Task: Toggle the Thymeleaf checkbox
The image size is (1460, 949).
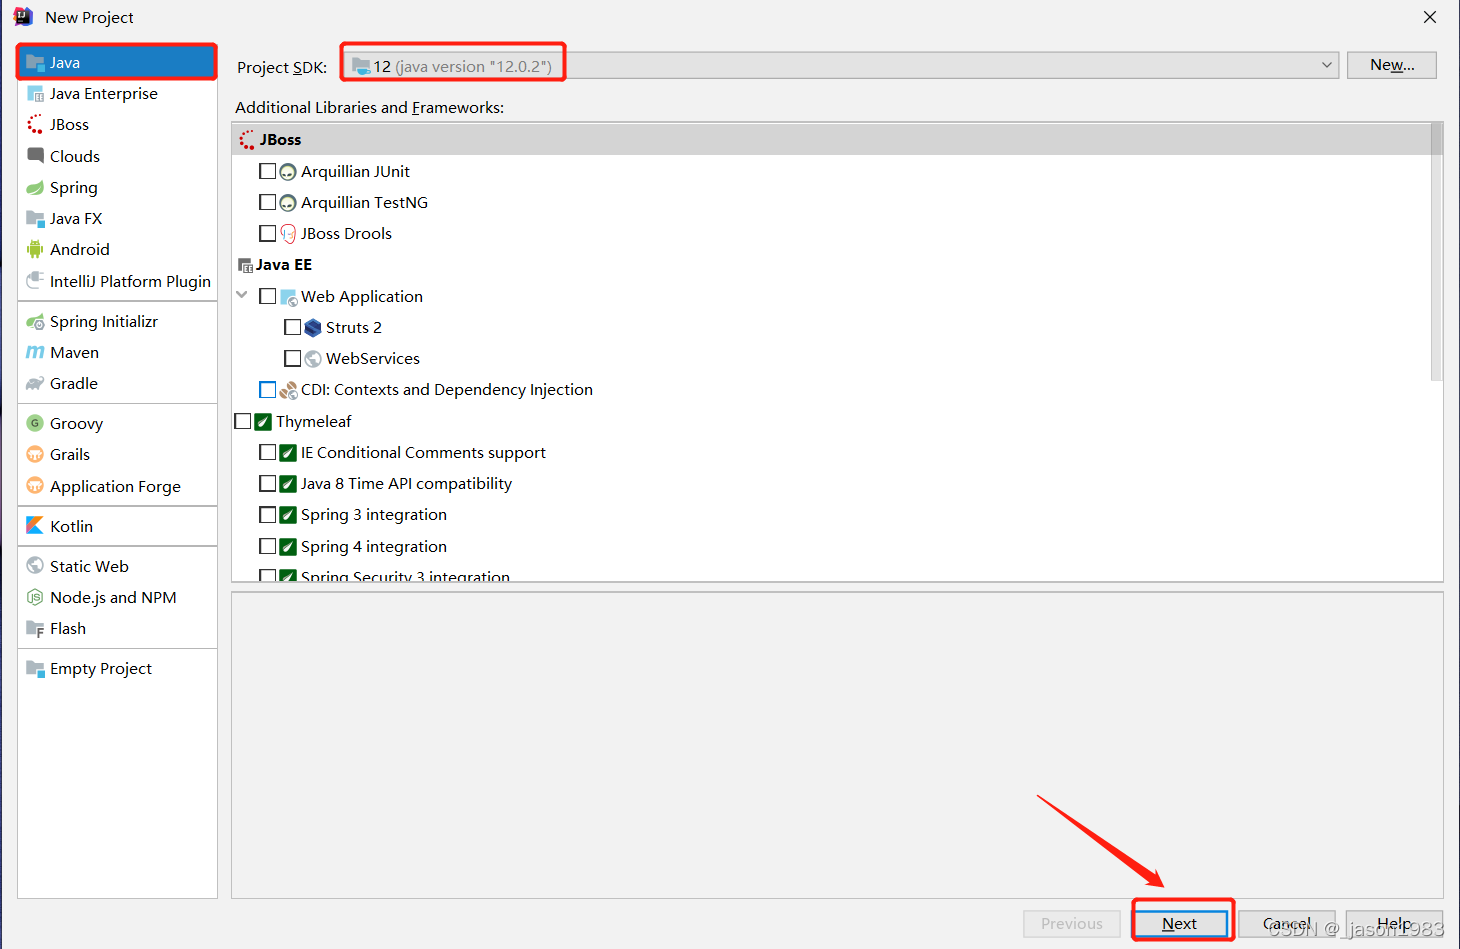Action: click(x=242, y=421)
